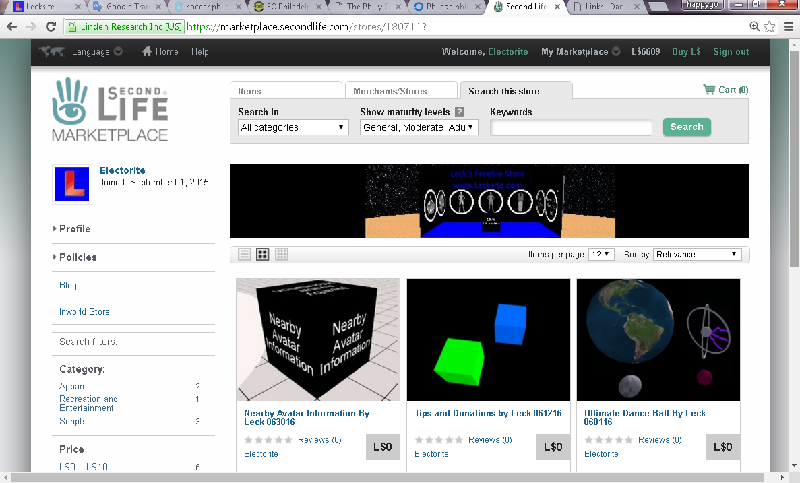
Task: Open the Nearby Avatar Information cube thumbnail
Action: [x=318, y=339]
